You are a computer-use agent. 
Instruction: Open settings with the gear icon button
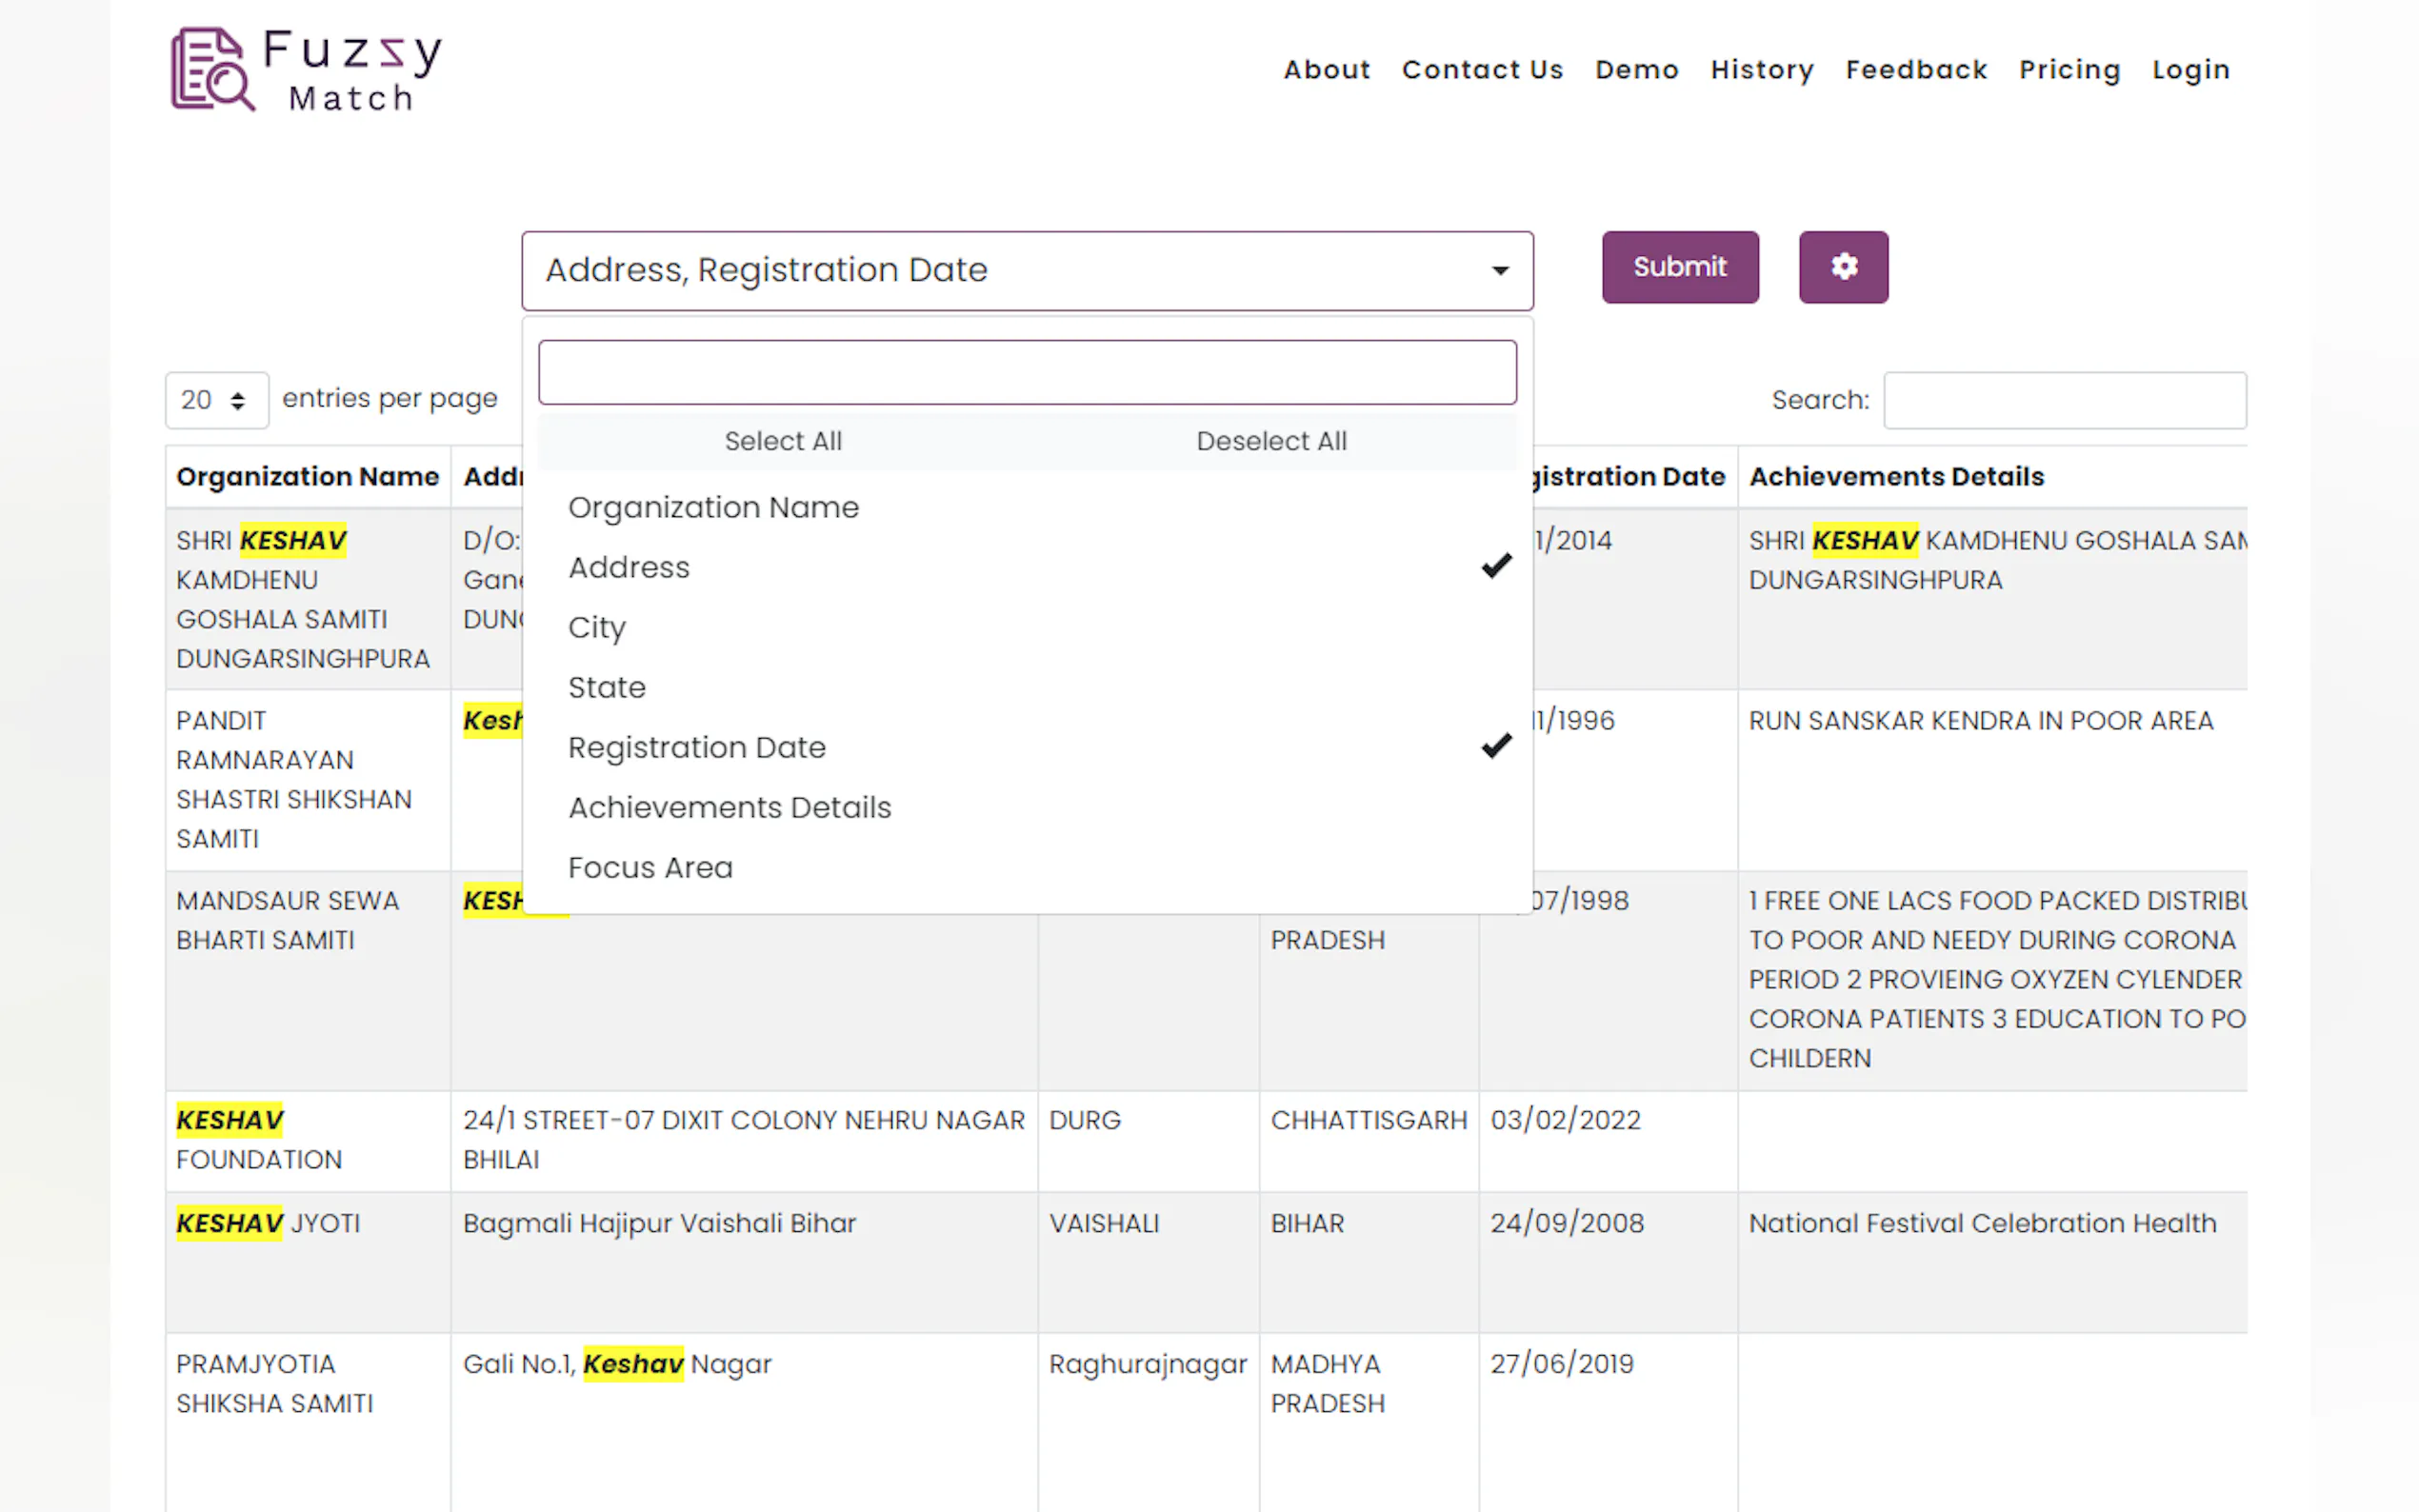pyautogui.click(x=1842, y=267)
